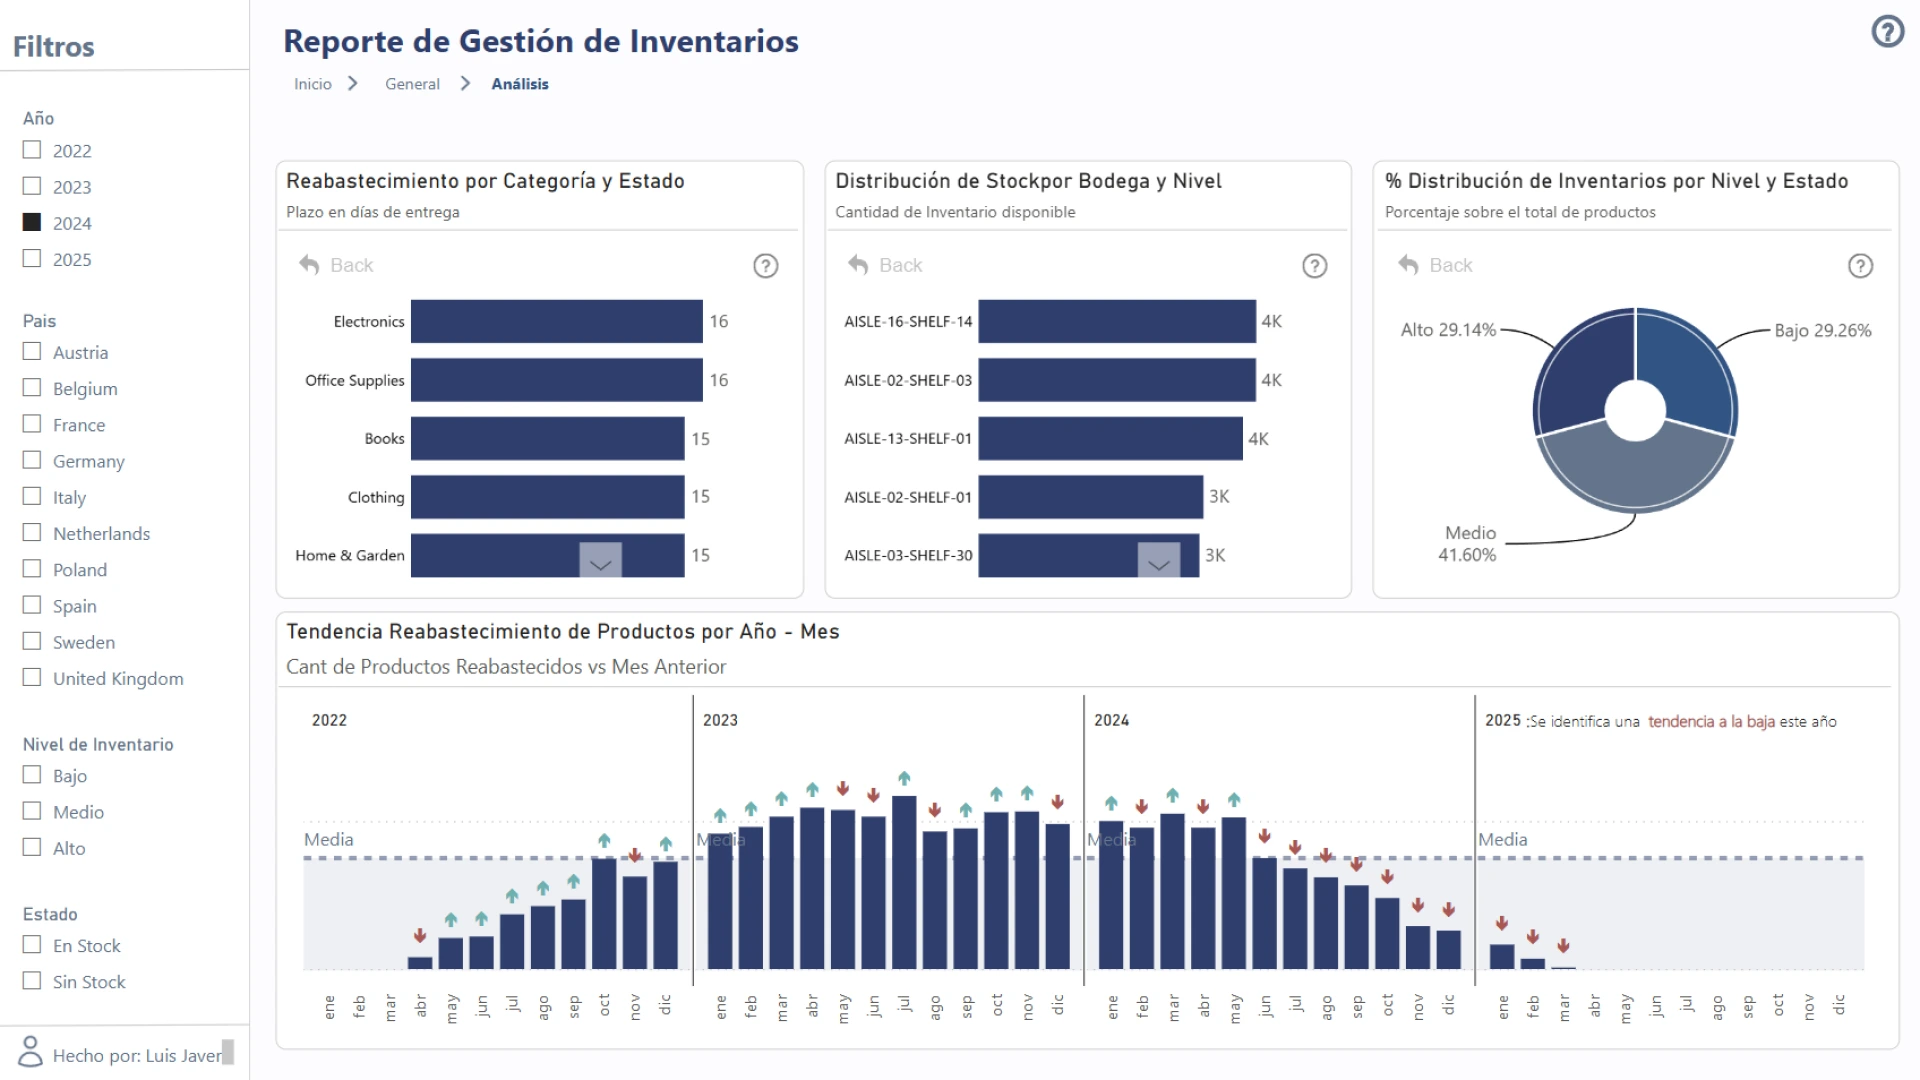Uncheck the 2024 year filter
The image size is (1920, 1080).
32,222
